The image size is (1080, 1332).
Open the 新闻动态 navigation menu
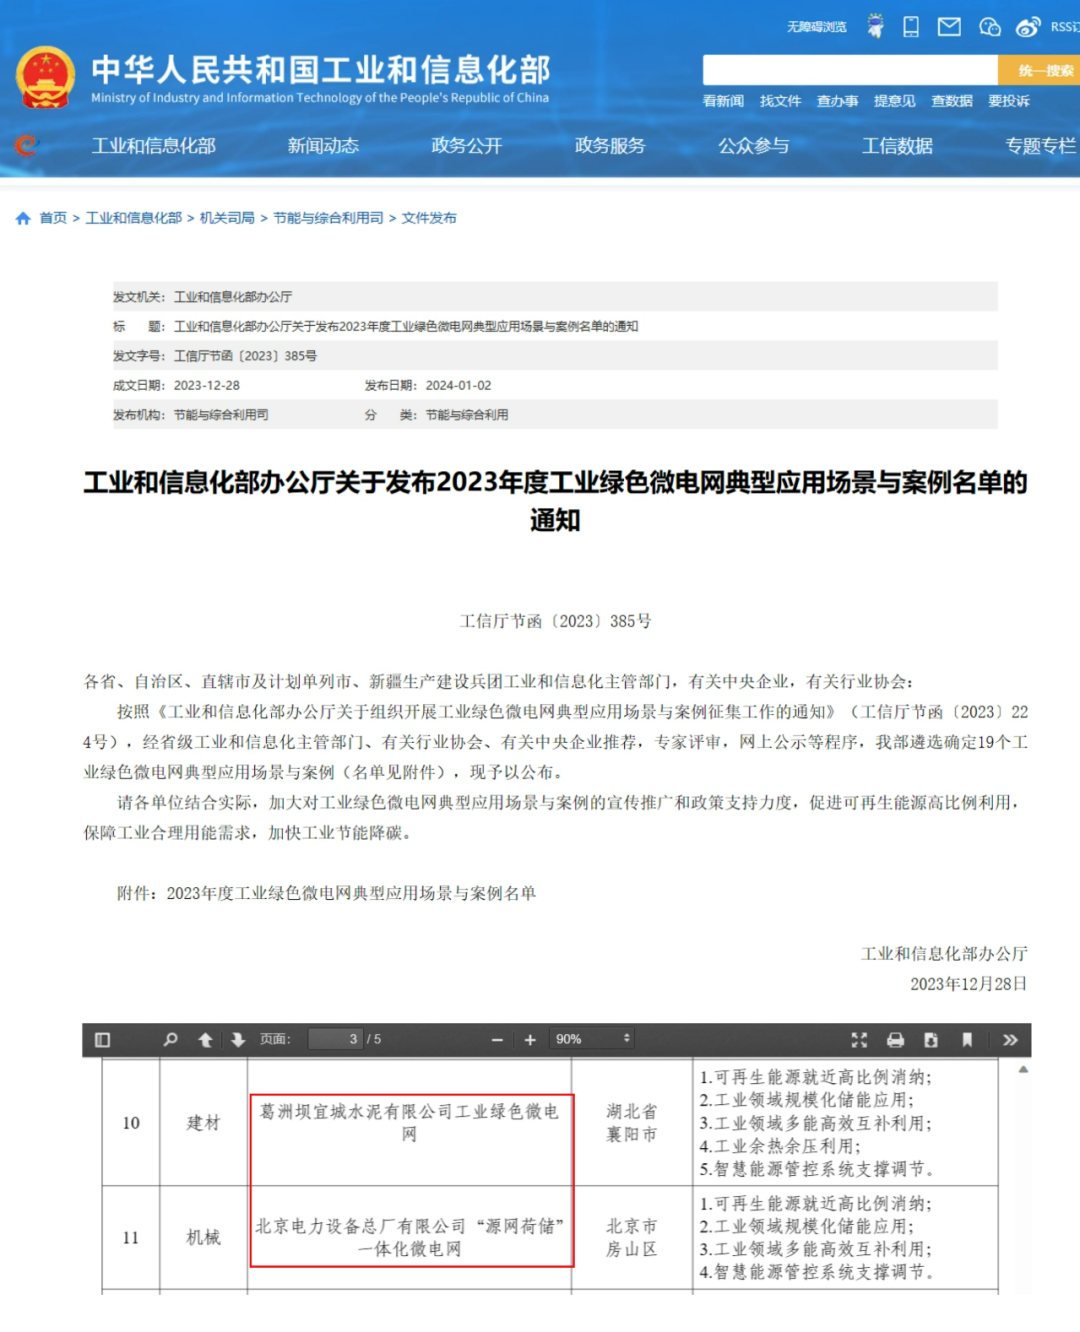pos(323,146)
